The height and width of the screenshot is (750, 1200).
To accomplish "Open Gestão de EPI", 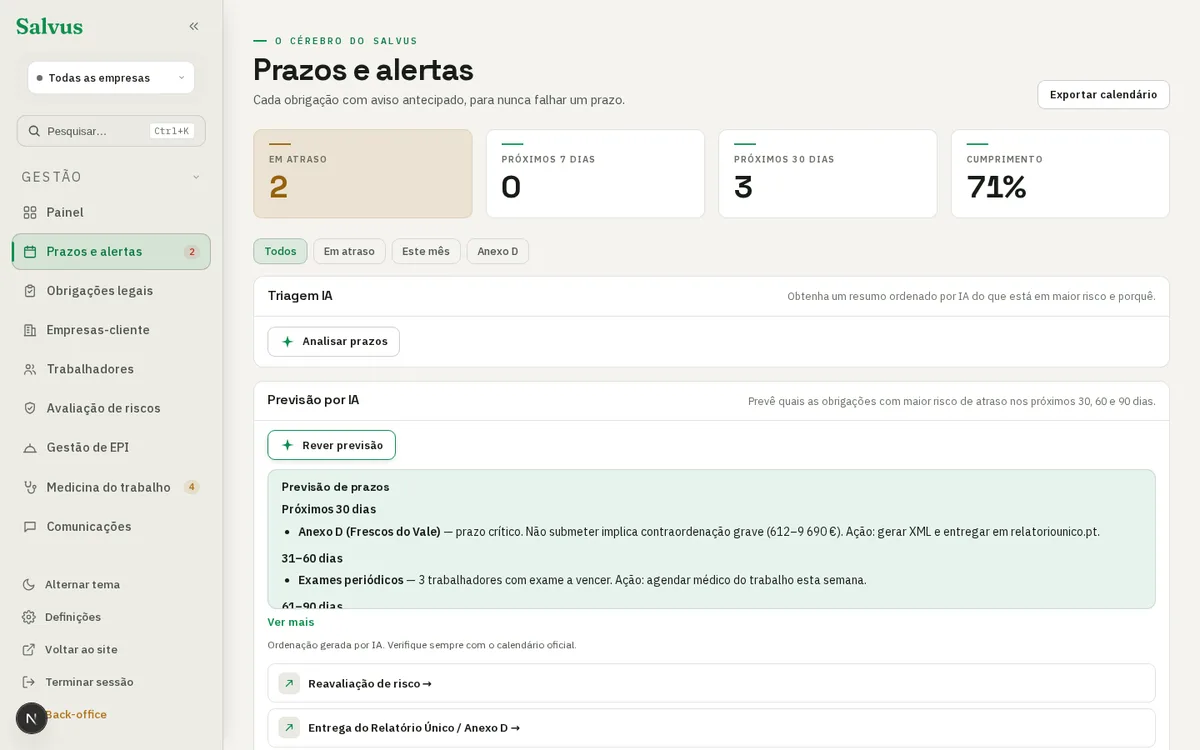I will click(111, 448).
